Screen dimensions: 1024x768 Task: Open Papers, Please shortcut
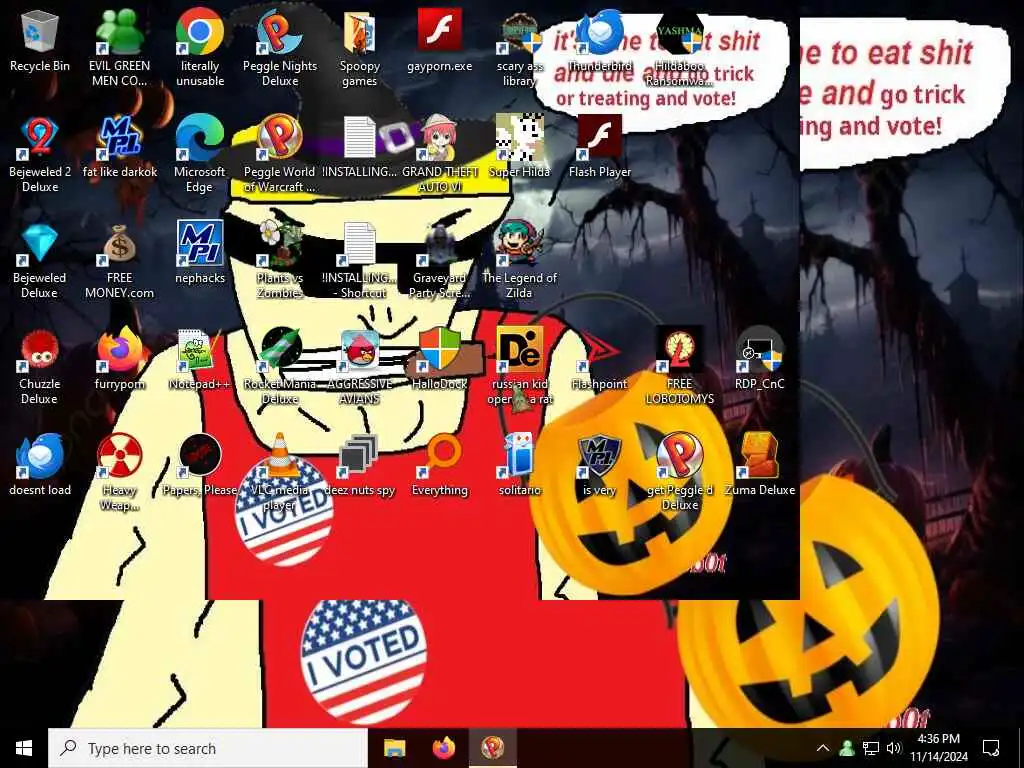point(200,465)
